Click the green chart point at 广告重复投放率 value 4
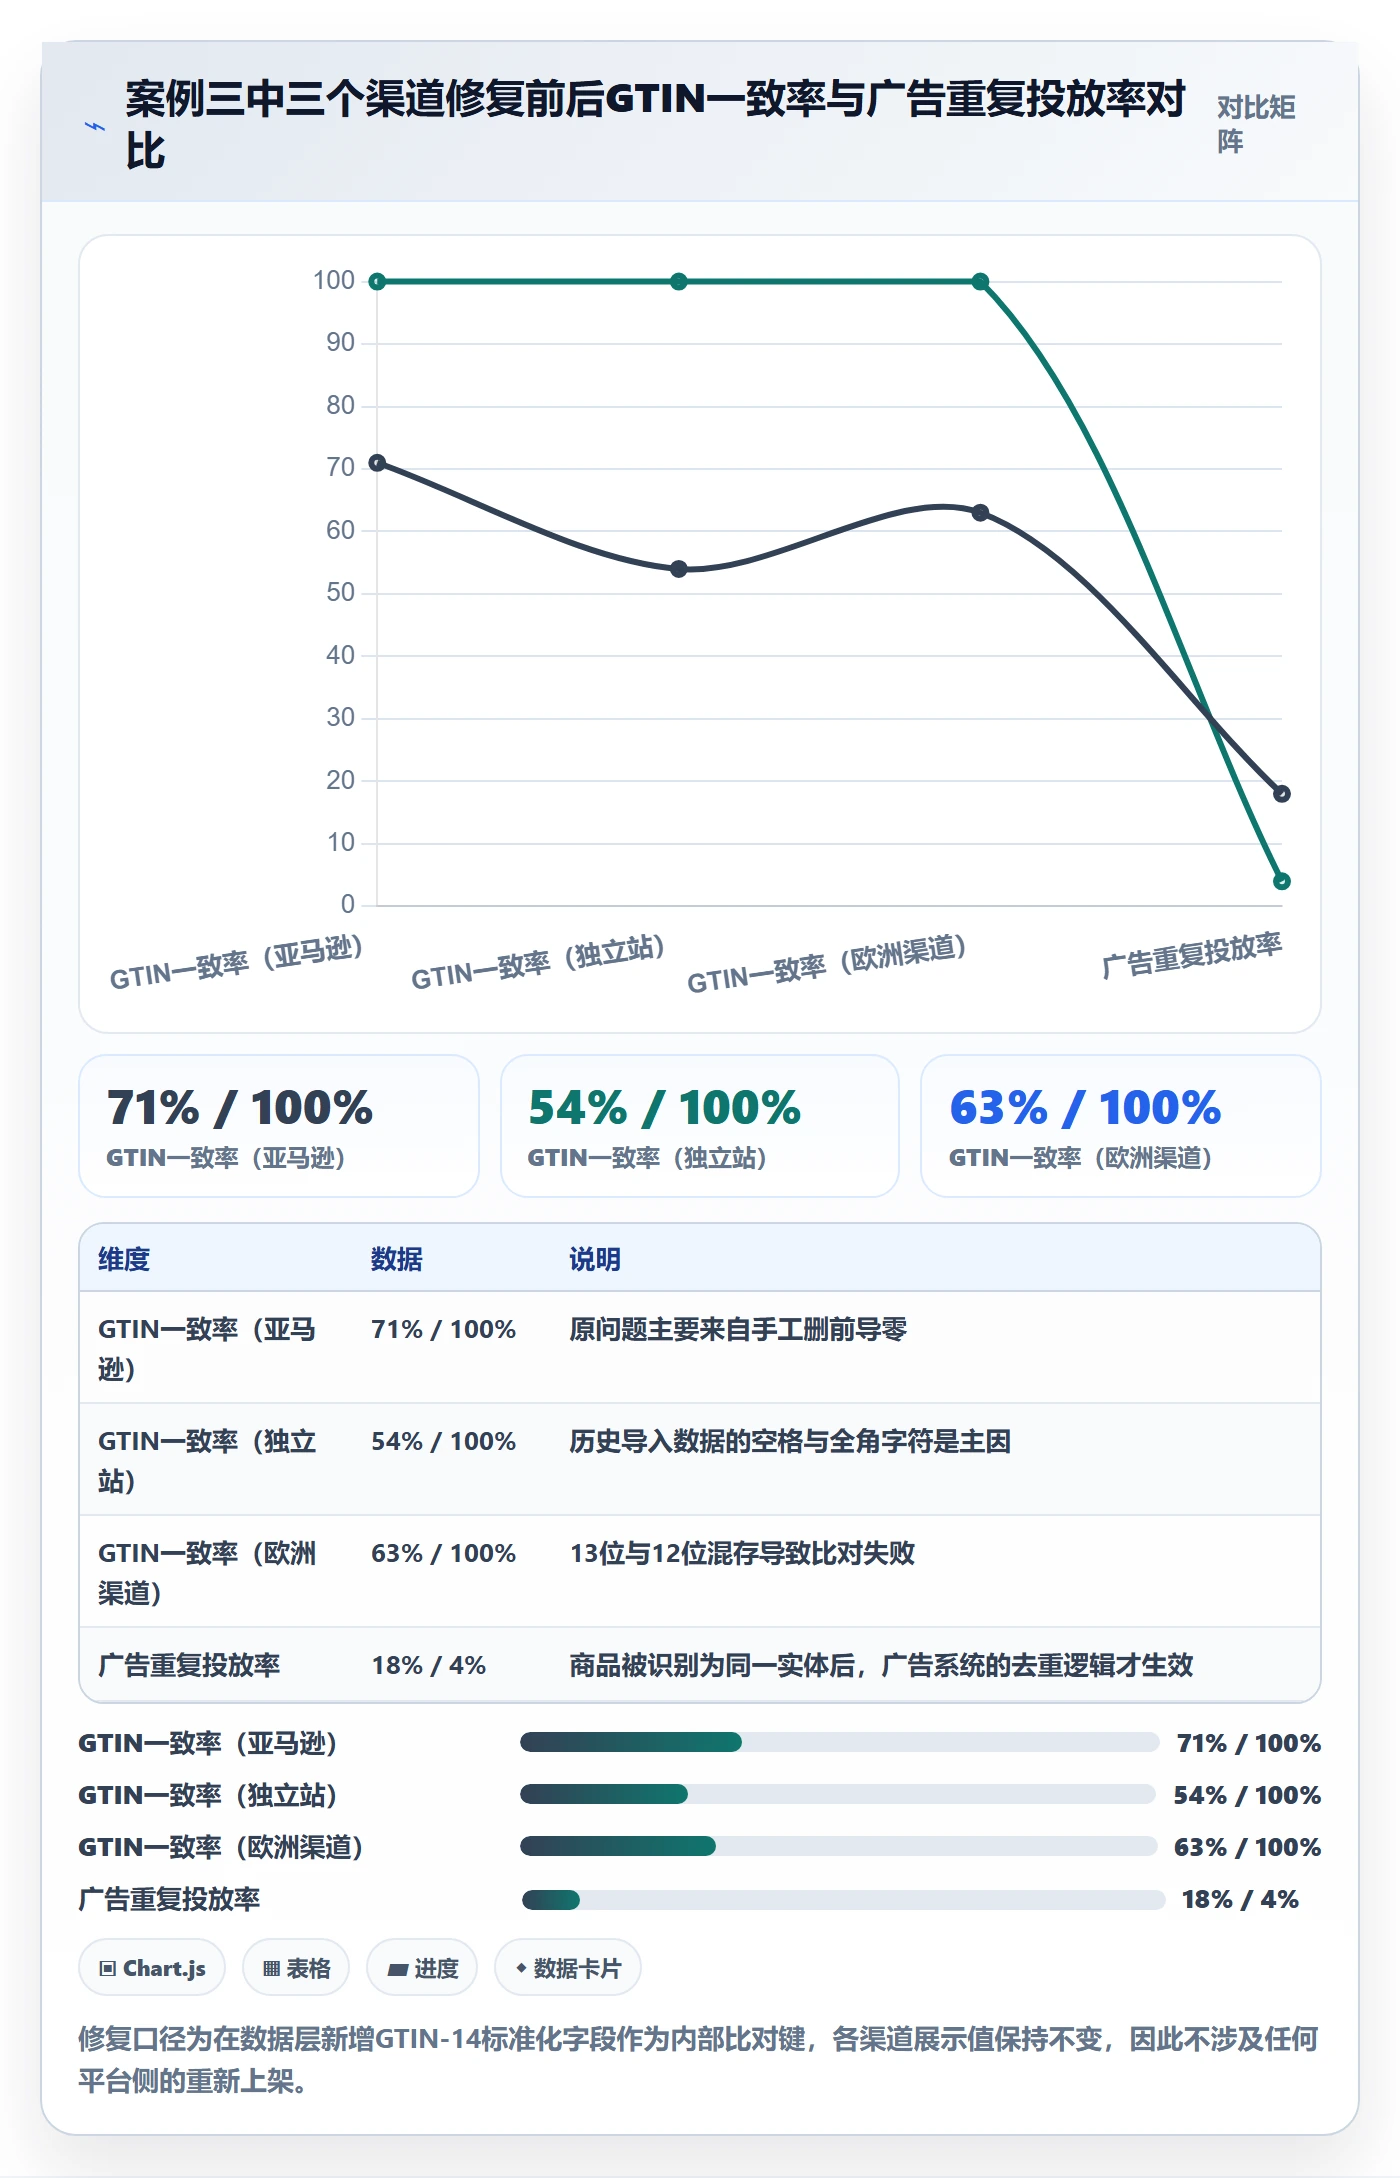The height and width of the screenshot is (2178, 1400). point(1282,881)
